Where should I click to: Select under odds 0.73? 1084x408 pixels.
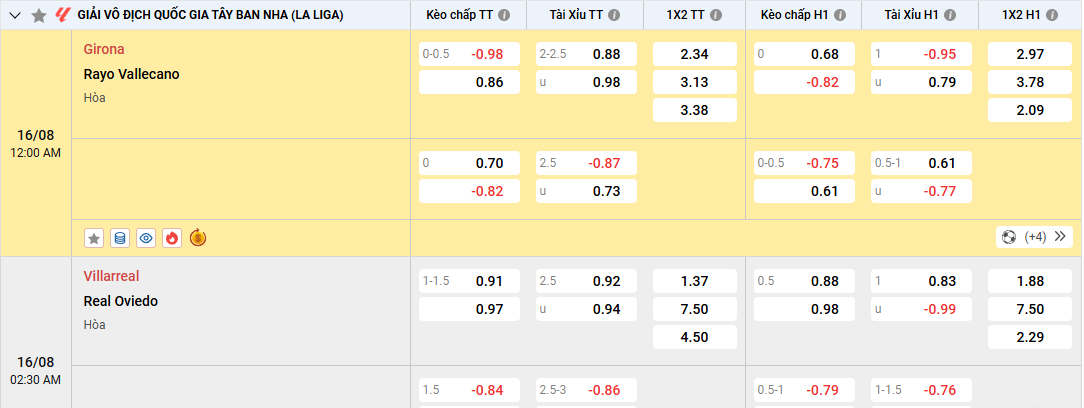click(586, 191)
